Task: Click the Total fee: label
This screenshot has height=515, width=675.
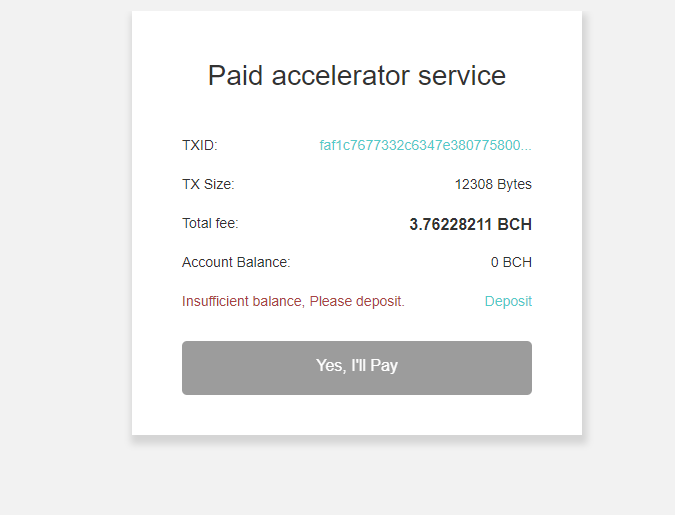Action: coord(210,223)
